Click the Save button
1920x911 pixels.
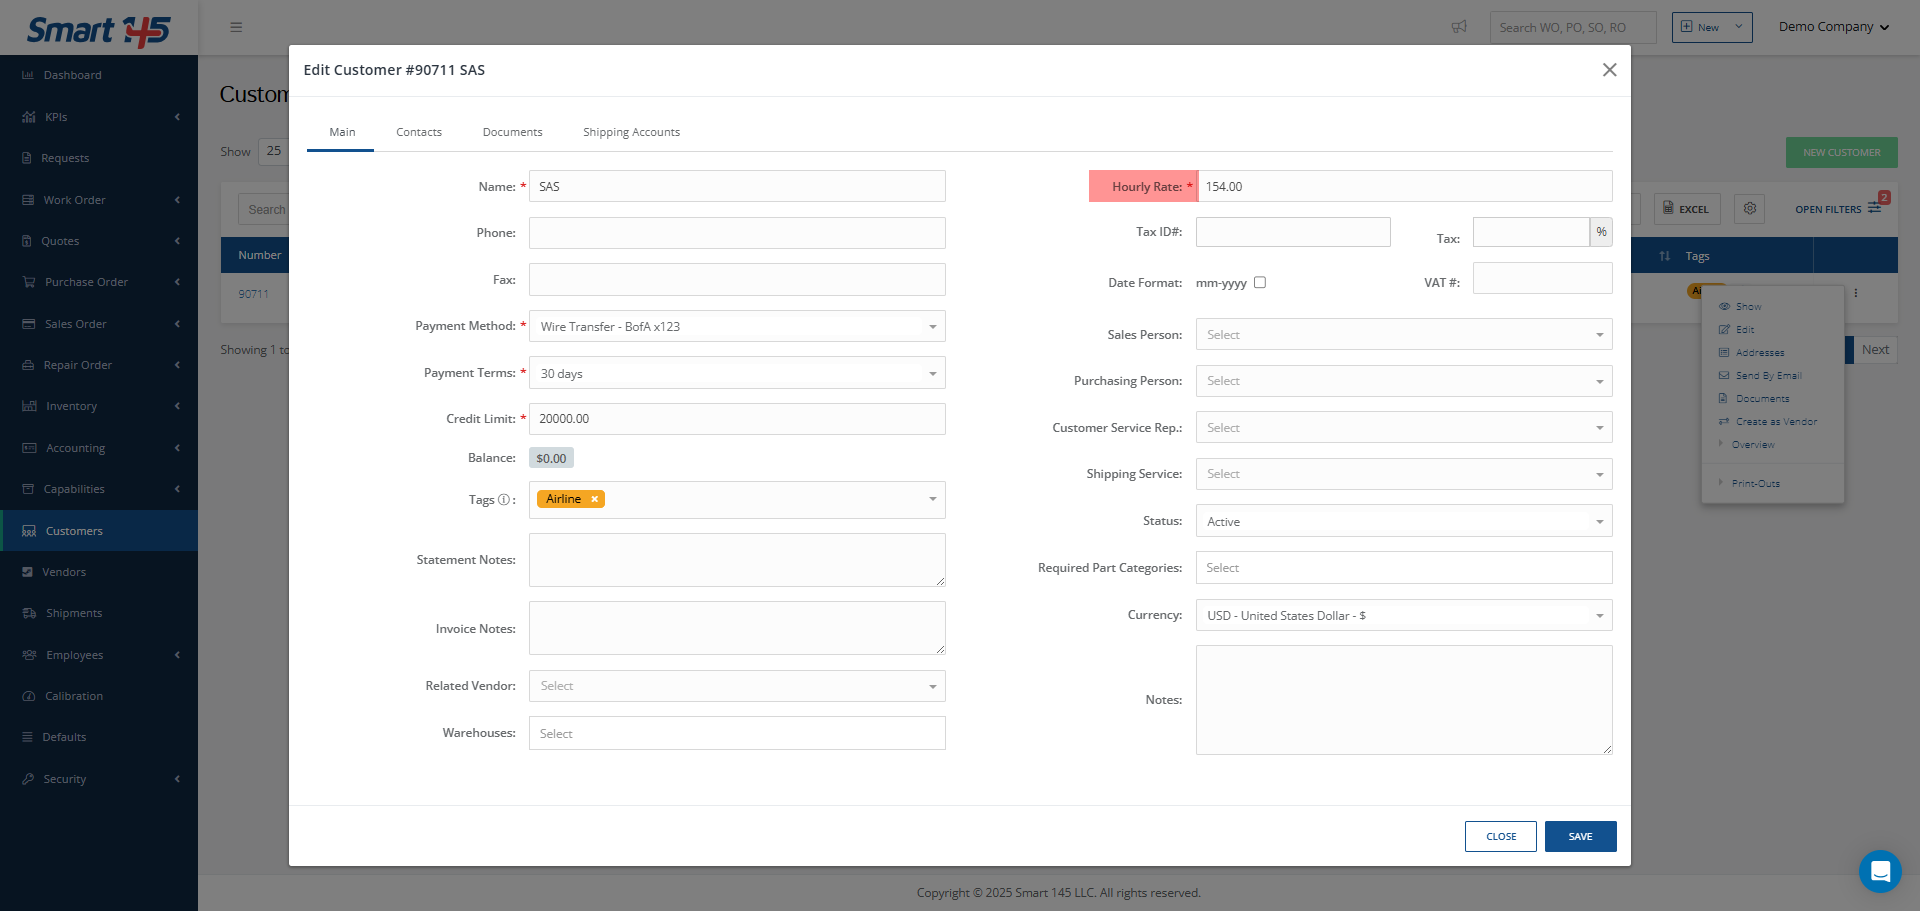(x=1580, y=836)
